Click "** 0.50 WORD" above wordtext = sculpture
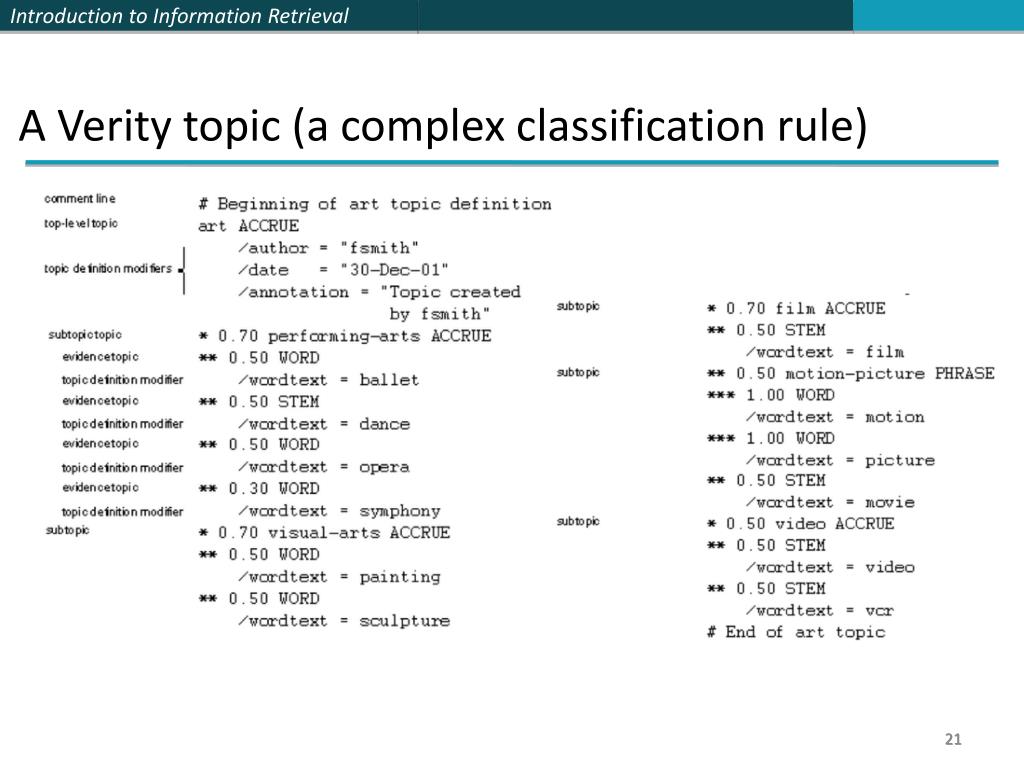The image size is (1024, 768). pos(259,599)
